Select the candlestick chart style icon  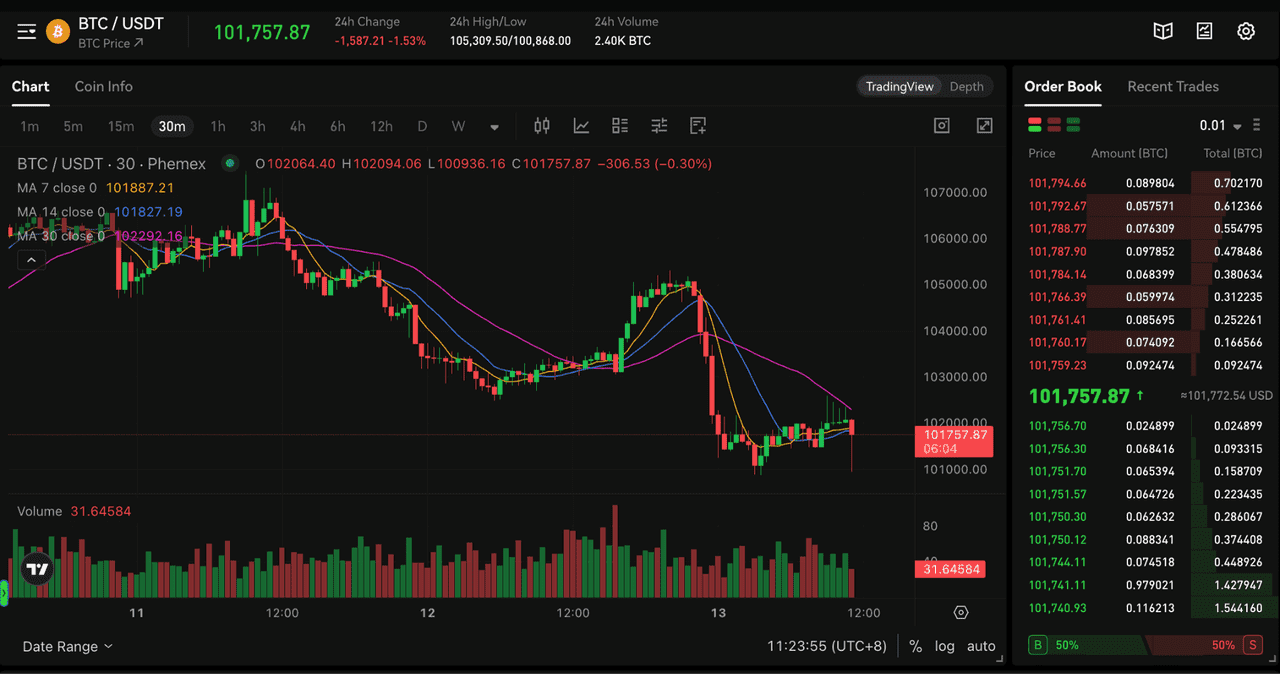541,126
